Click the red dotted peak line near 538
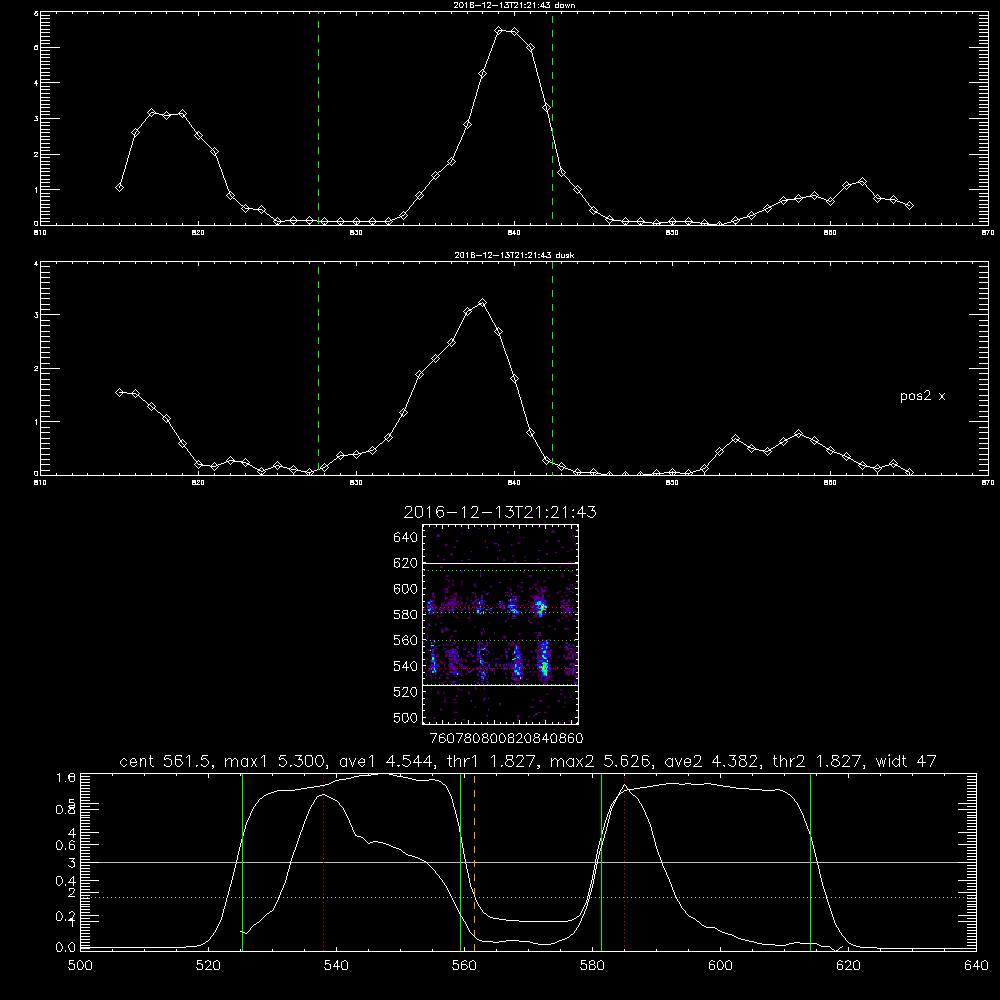This screenshot has width=1000, height=1000. (x=323, y=862)
